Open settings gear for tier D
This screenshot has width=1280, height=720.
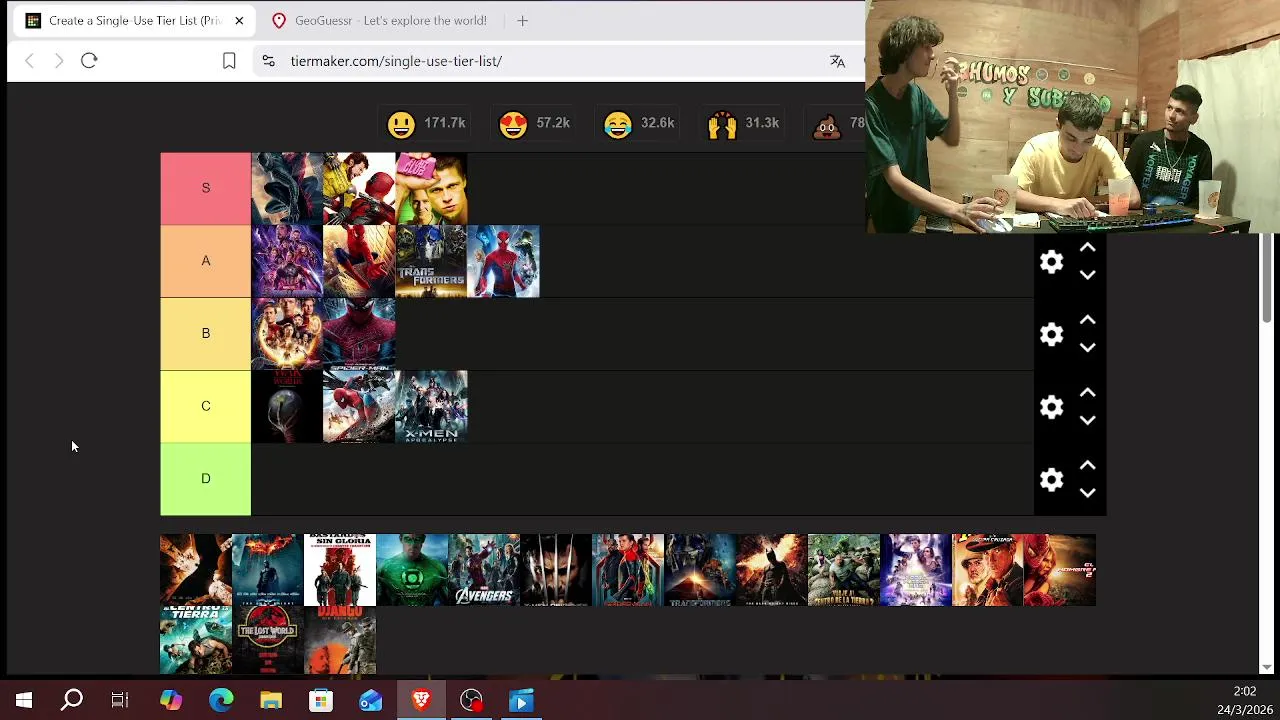click(x=1051, y=480)
